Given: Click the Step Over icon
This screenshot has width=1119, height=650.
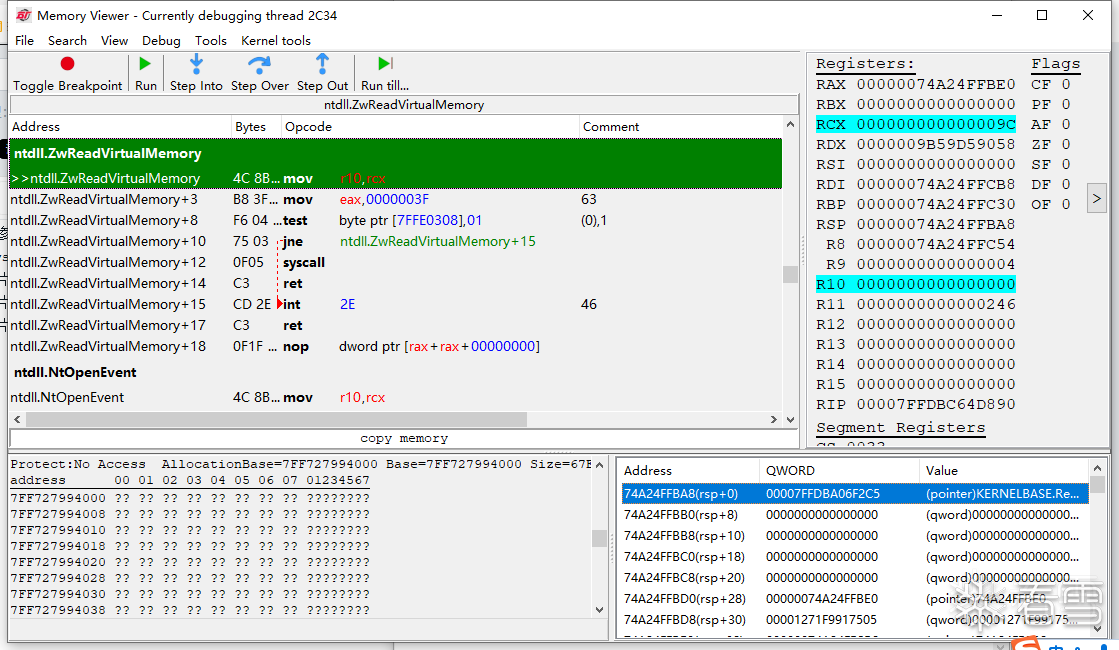Looking at the screenshot, I should (x=259, y=64).
